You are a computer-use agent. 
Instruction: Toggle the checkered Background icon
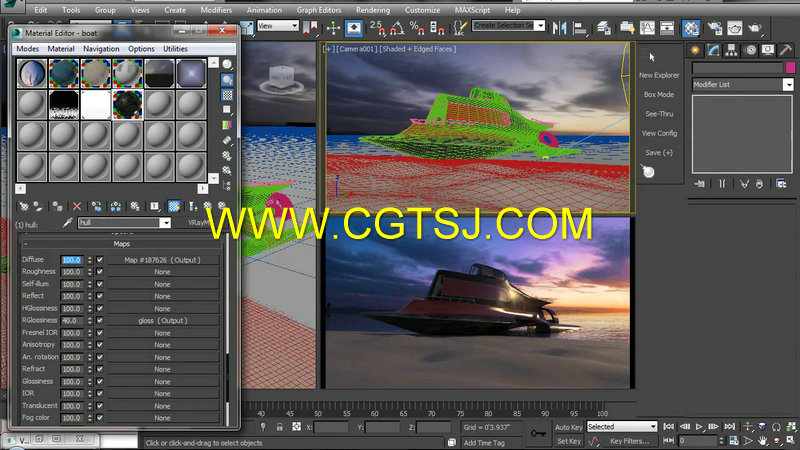click(227, 95)
